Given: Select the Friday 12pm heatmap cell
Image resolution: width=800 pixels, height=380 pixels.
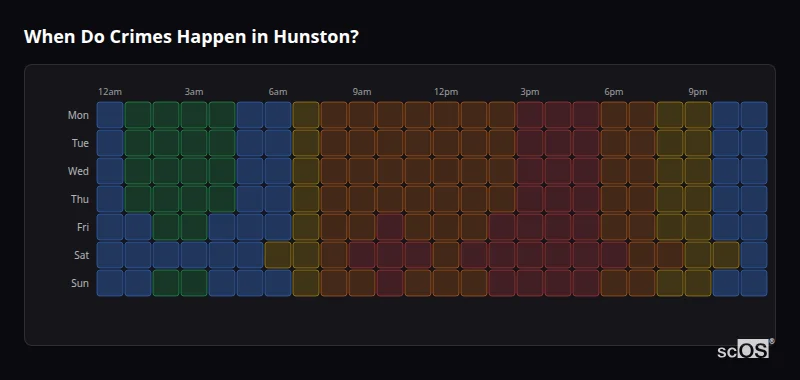Looking at the screenshot, I should coord(446,227).
